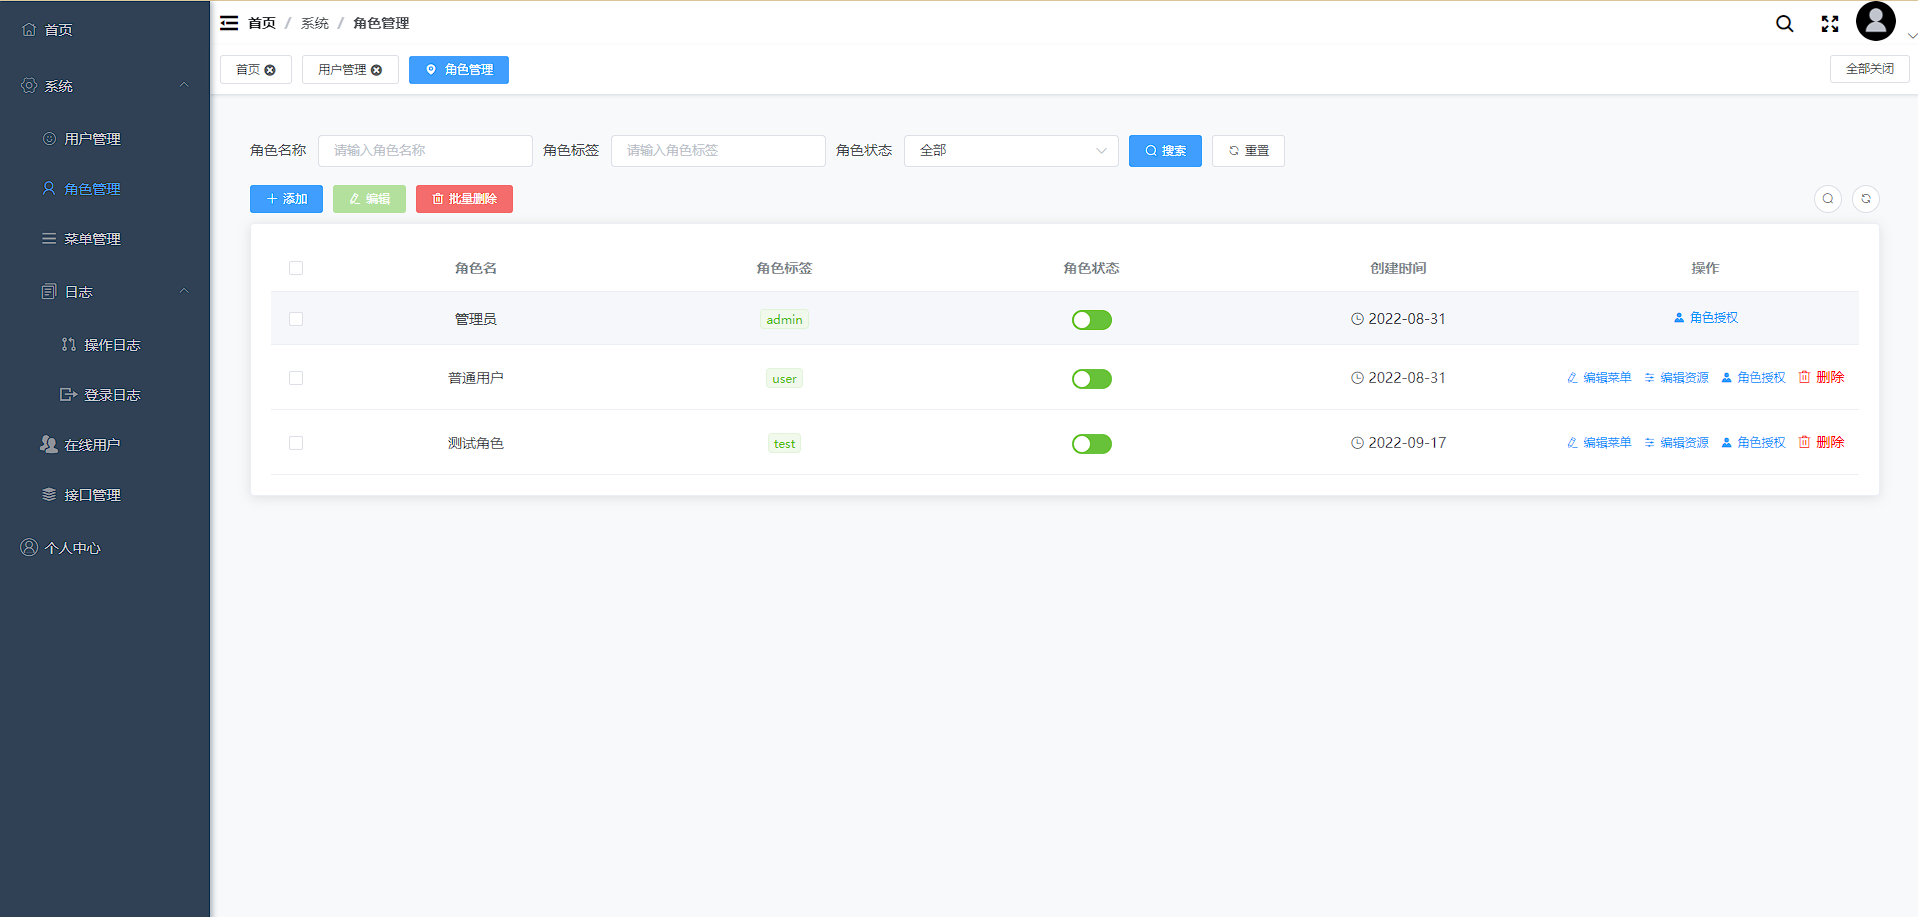The width and height of the screenshot is (1918, 917).
Task: Click the 请输入角色名称 input field
Action: [x=425, y=150]
